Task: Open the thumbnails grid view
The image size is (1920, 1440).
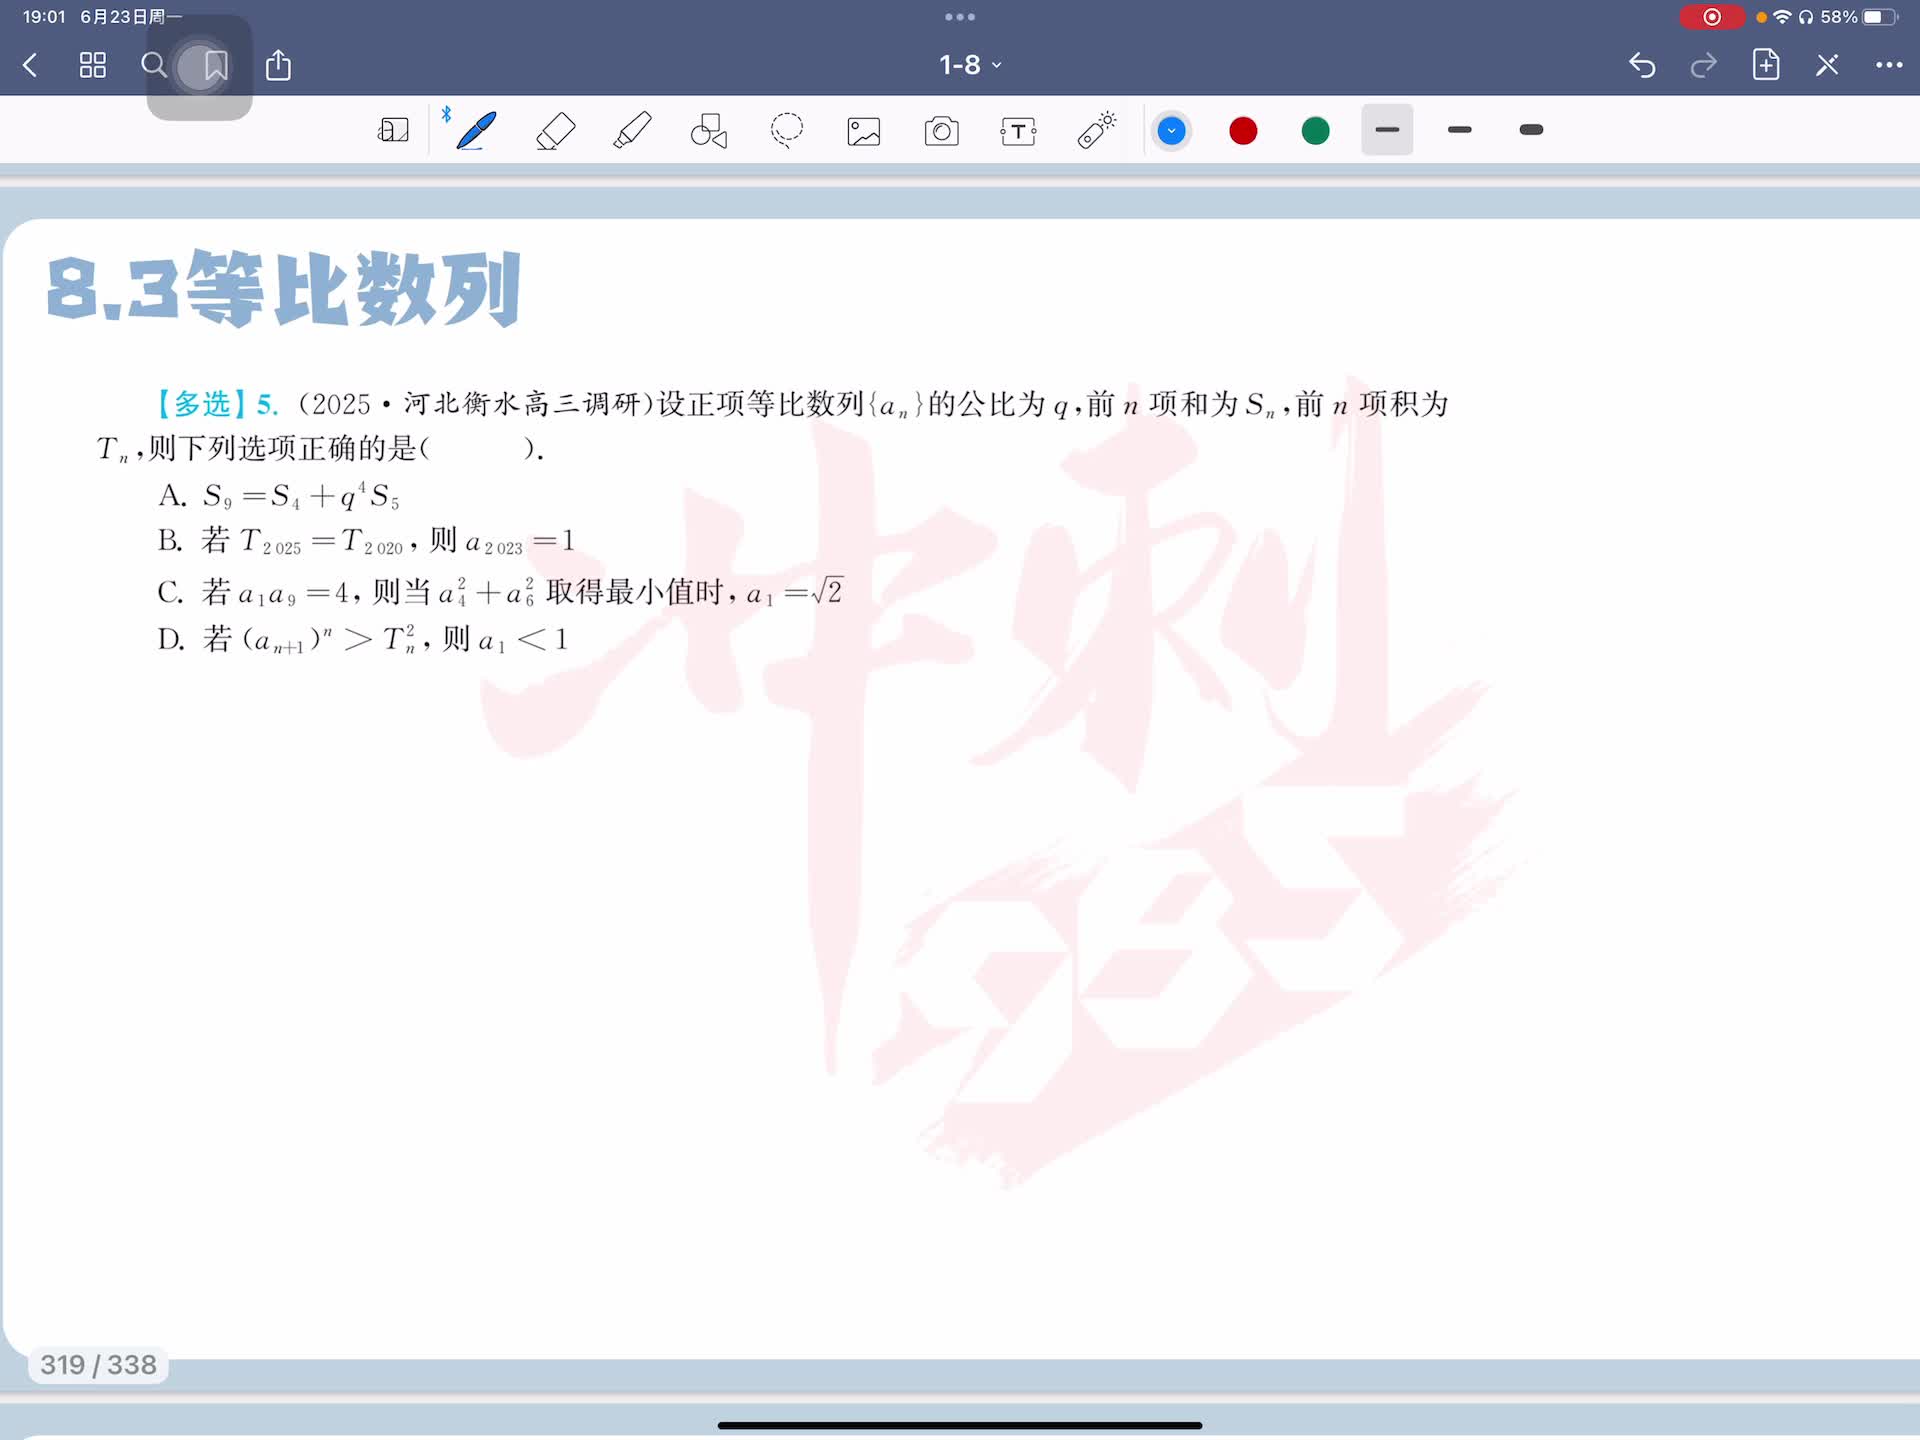Action: 93,66
